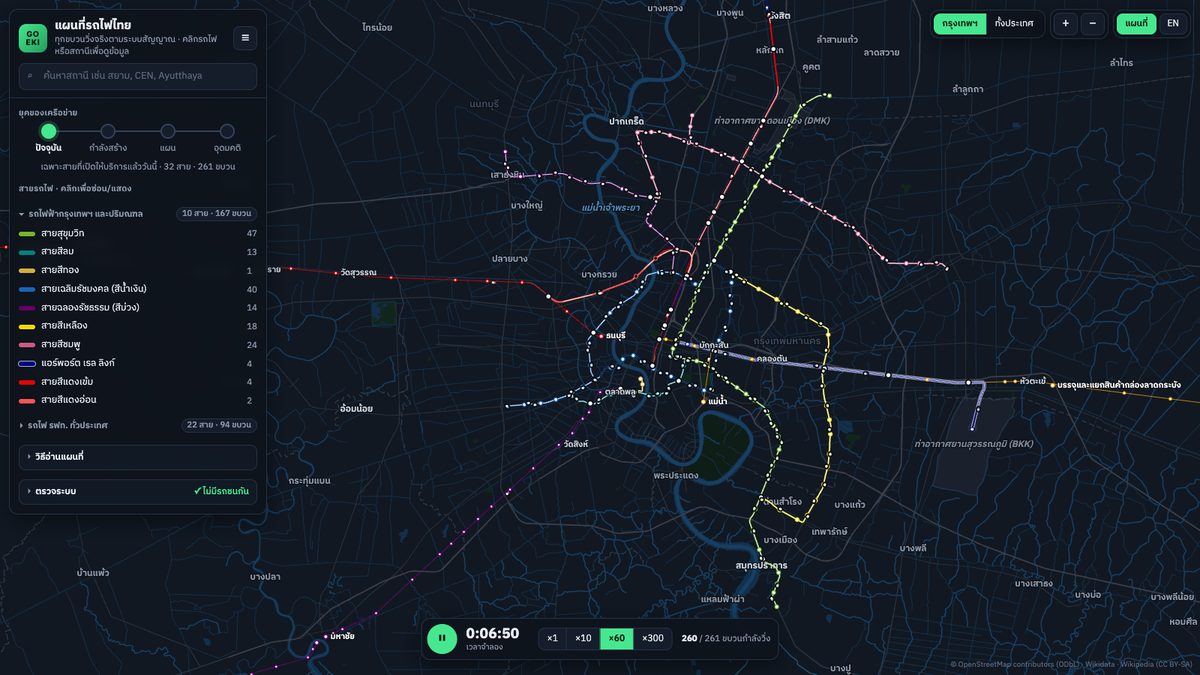Select the ×60 speed option

pos(616,638)
